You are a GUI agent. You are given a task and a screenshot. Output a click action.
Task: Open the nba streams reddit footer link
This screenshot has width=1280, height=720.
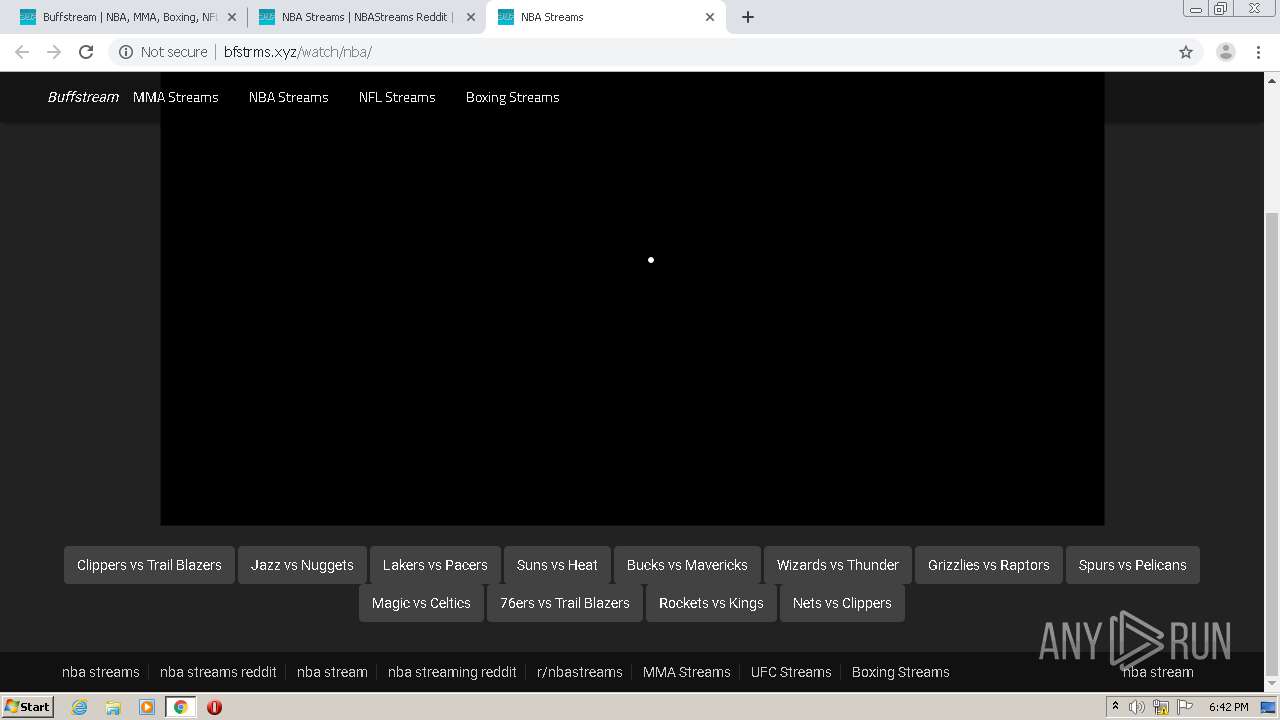click(x=218, y=672)
